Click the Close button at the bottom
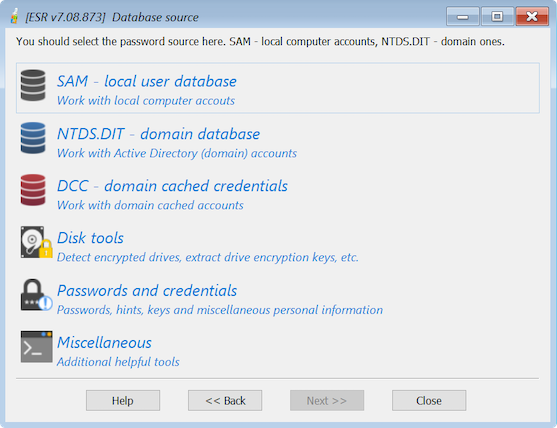Viewport: 557px width, 428px height. click(429, 401)
